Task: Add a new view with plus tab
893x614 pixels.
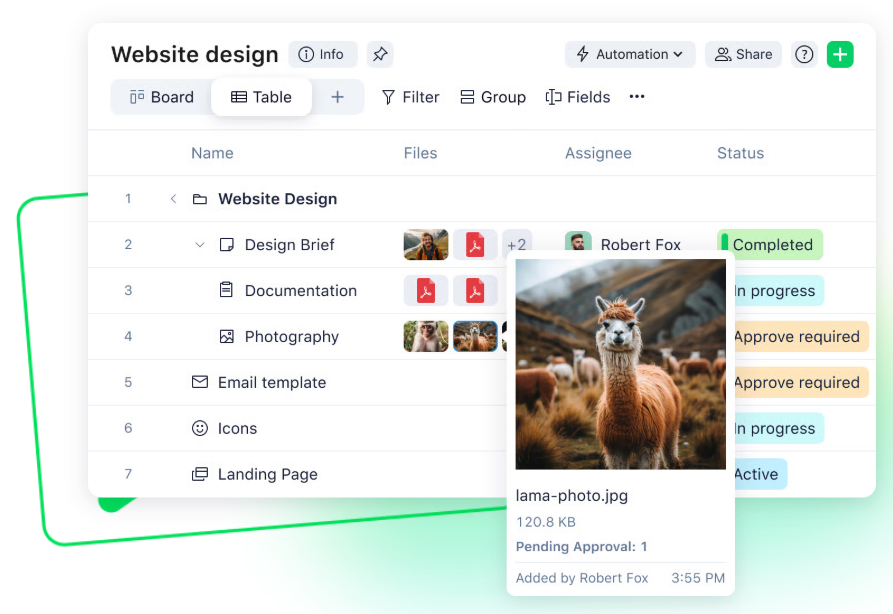Action: 337,97
